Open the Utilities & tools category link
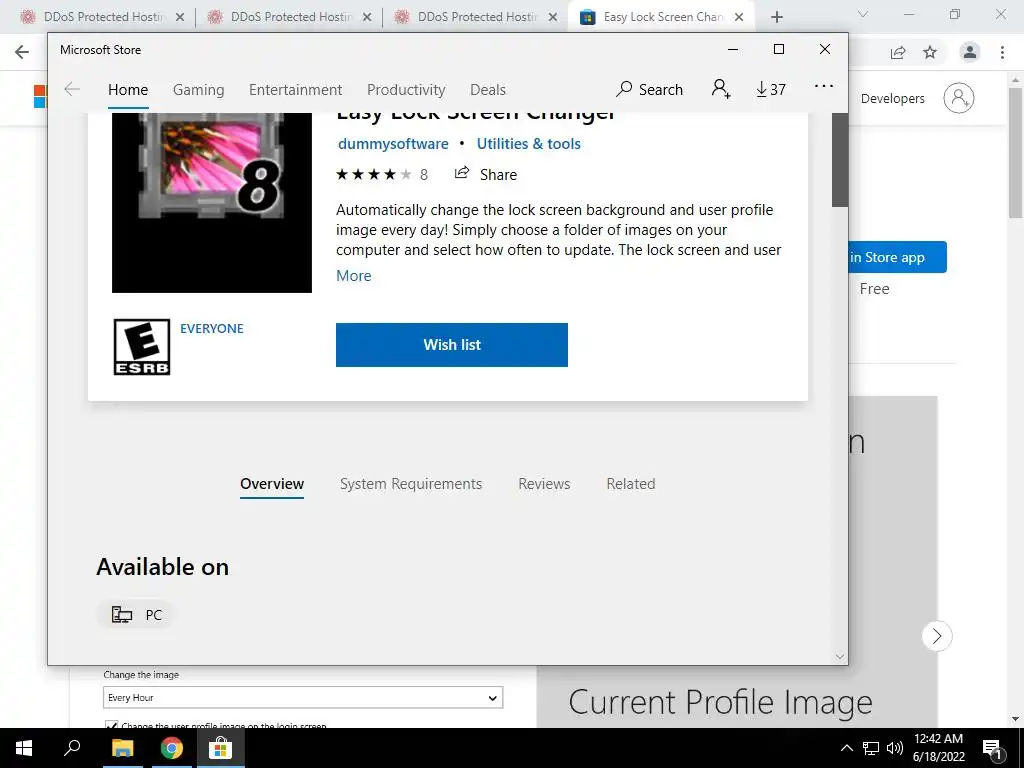This screenshot has height=768, width=1024. coord(528,144)
